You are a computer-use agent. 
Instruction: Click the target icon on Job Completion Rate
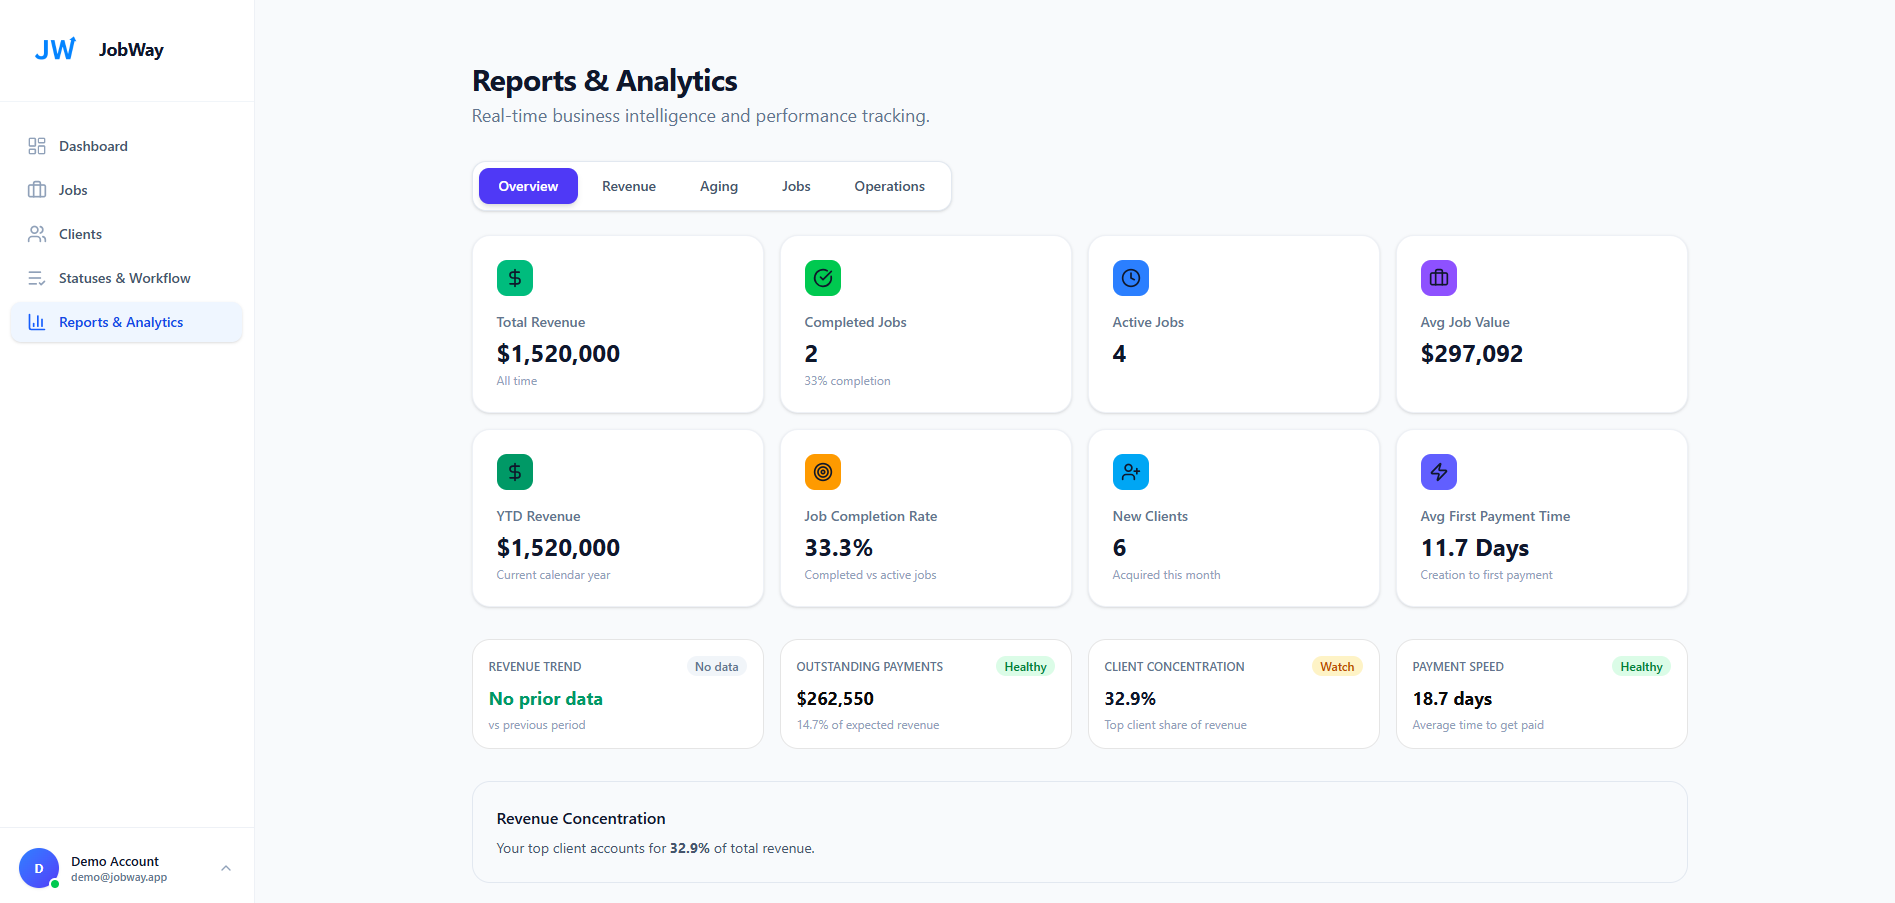(x=822, y=472)
